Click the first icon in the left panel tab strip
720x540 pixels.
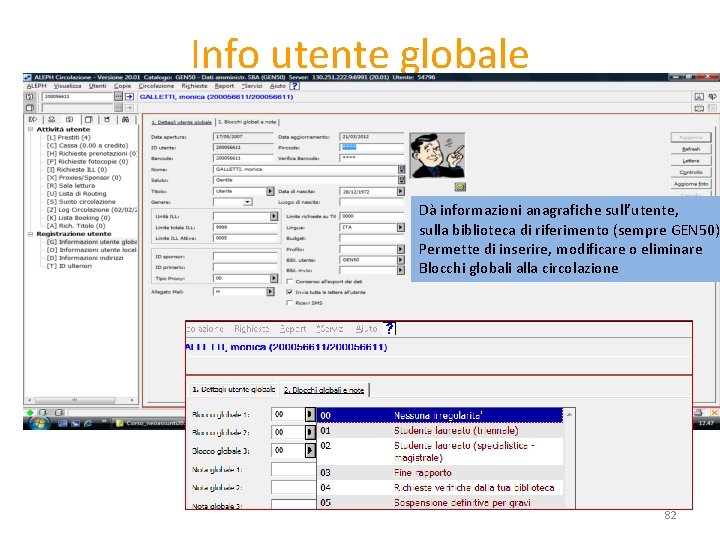(33, 119)
